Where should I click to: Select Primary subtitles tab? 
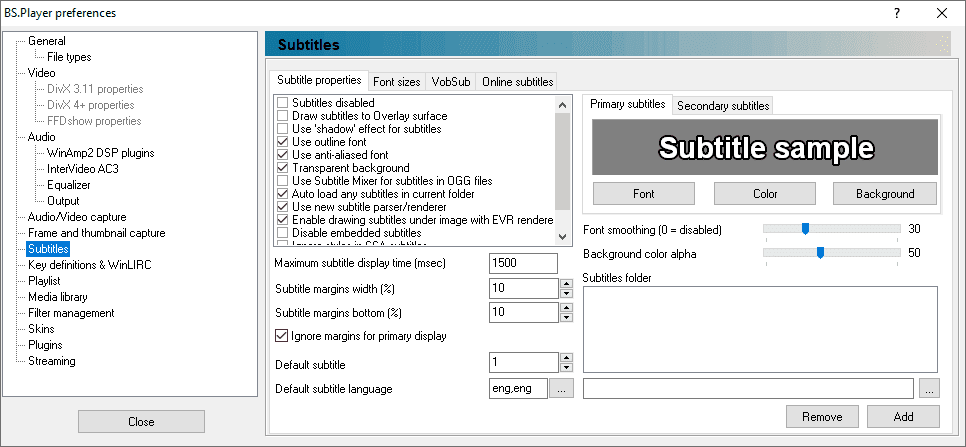628,104
